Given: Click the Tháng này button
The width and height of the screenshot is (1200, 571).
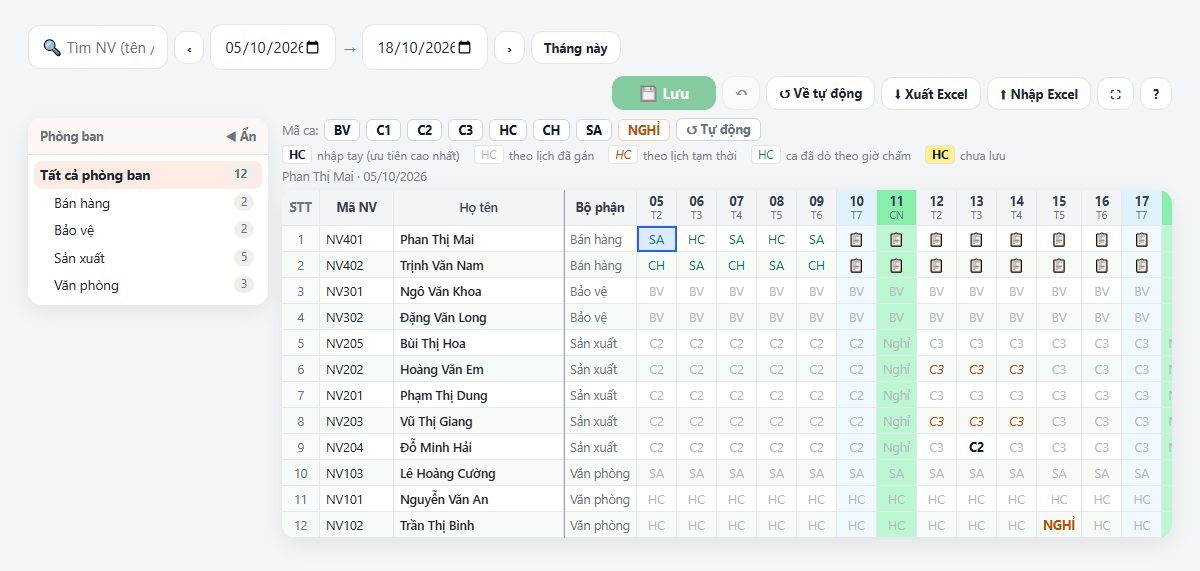Looking at the screenshot, I should click(576, 48).
